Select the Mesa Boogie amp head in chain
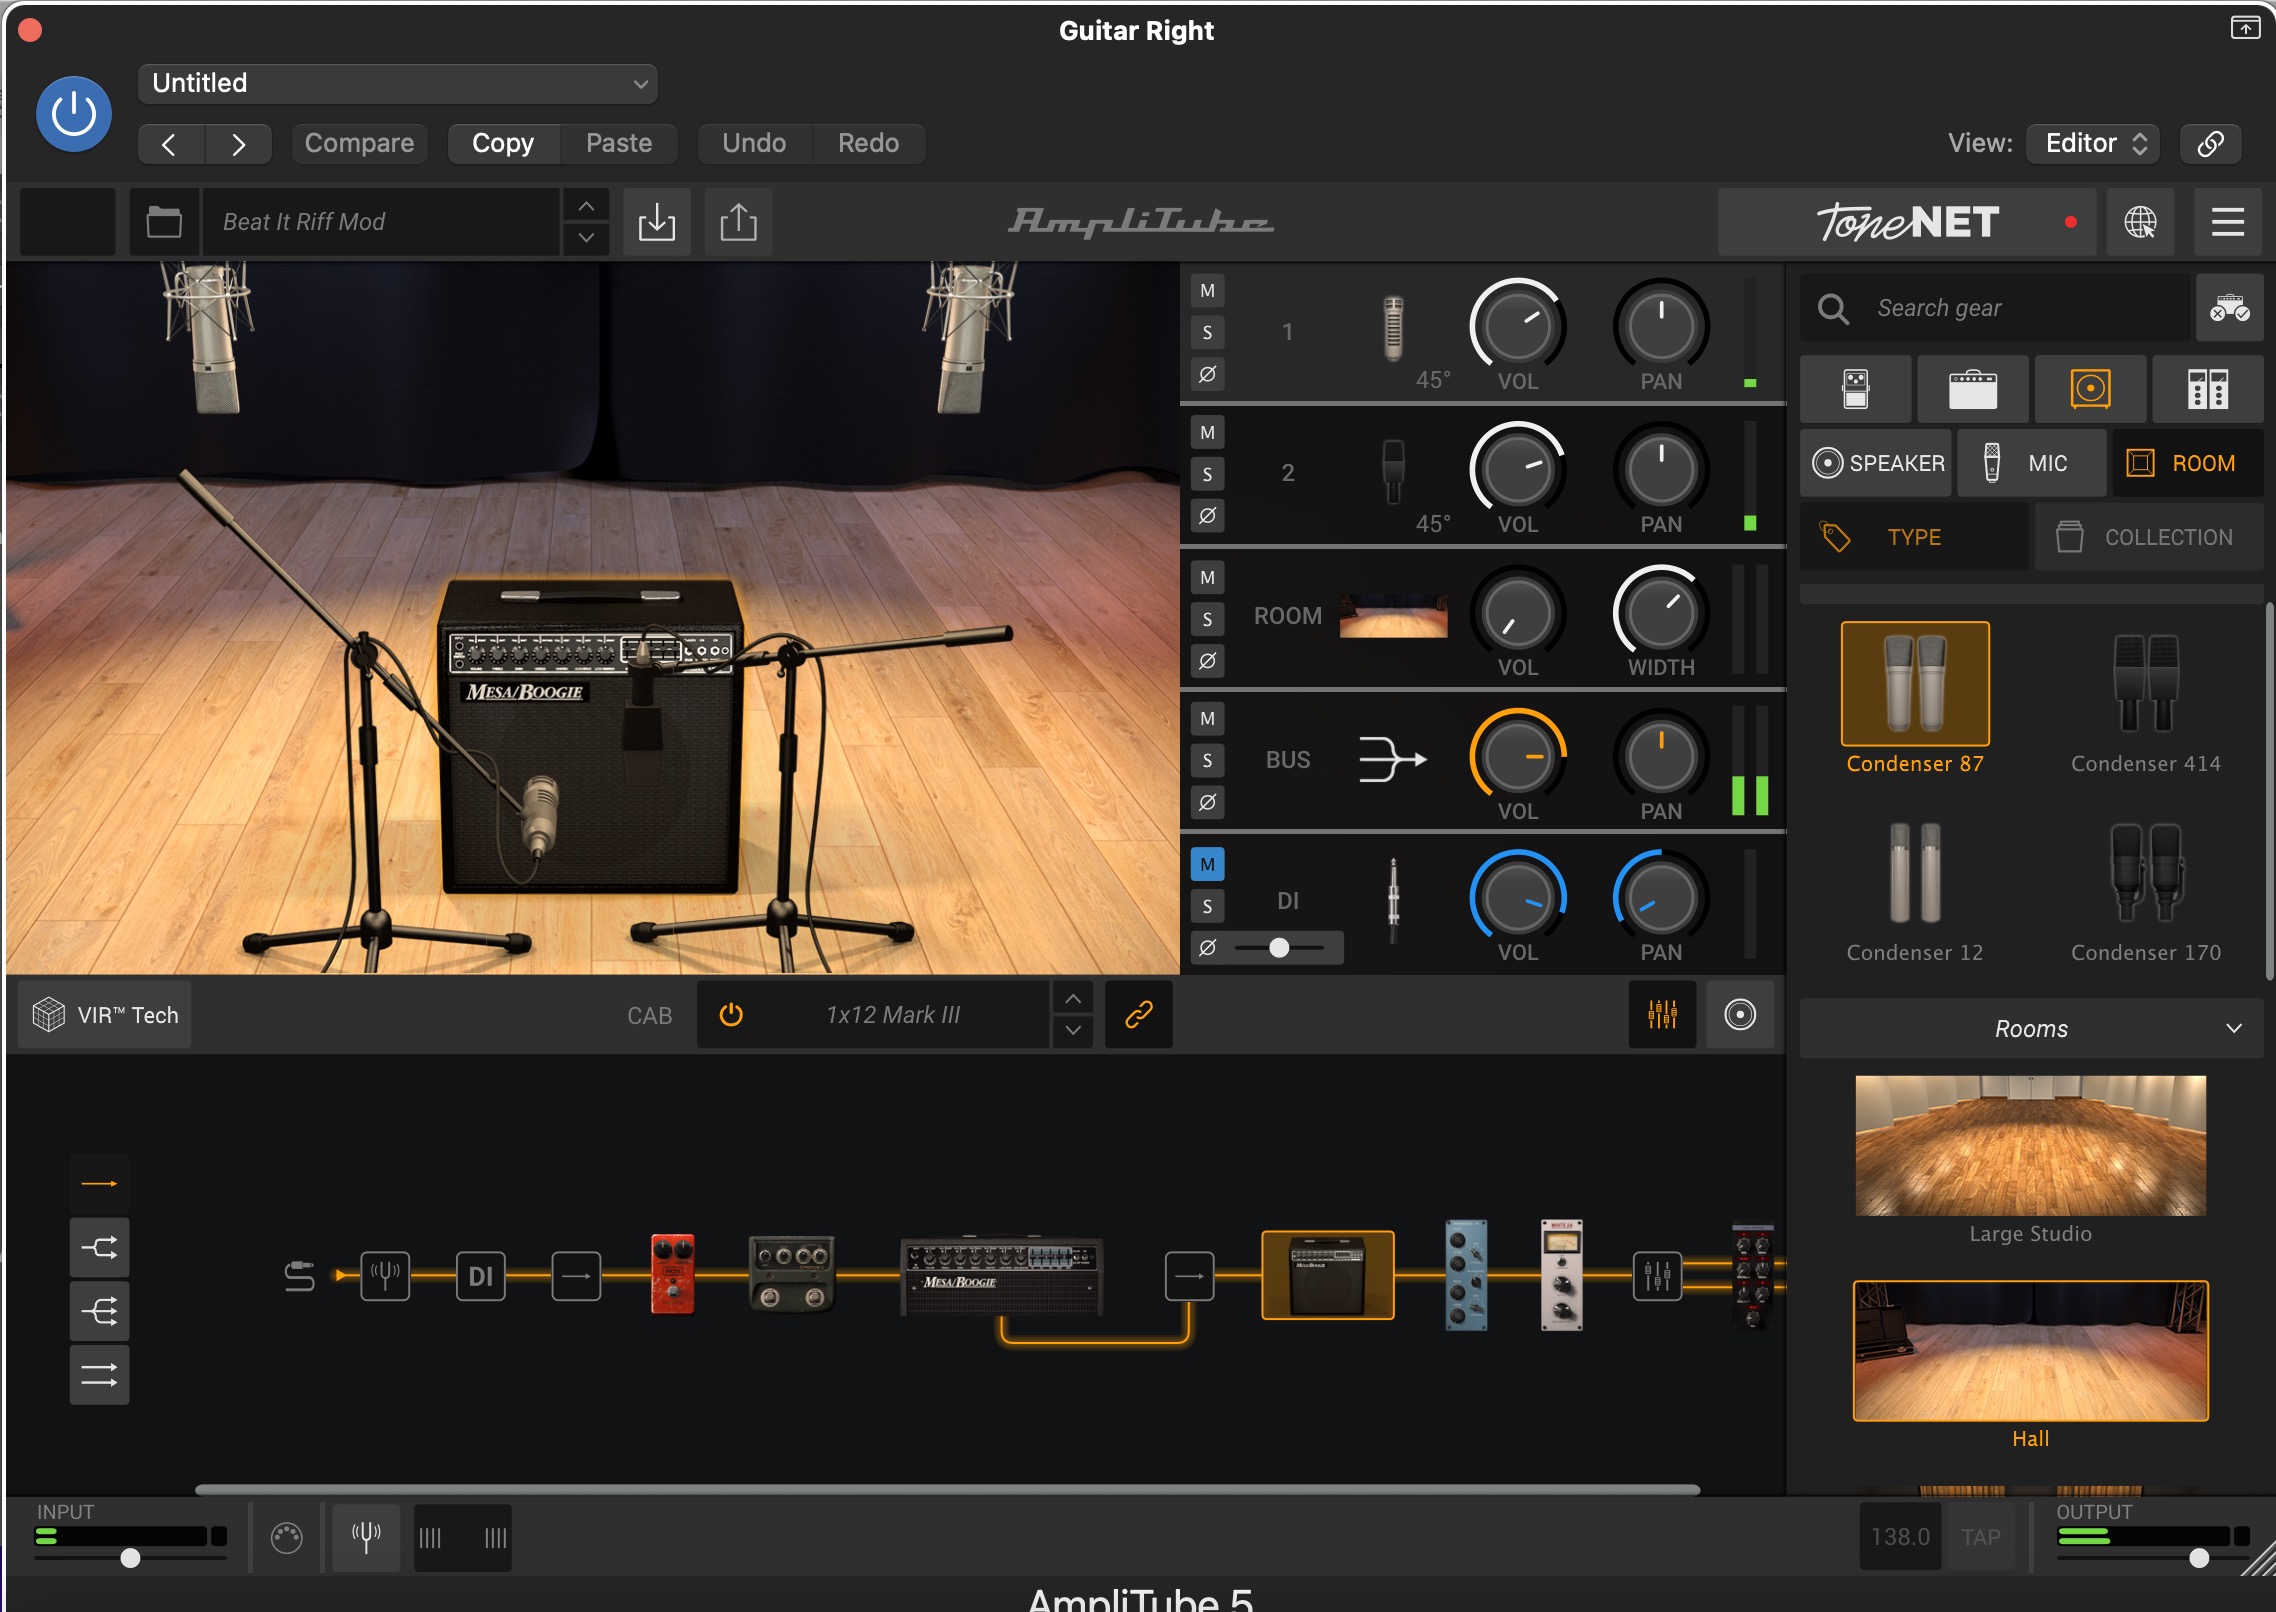2276x1612 pixels. (x=1002, y=1277)
